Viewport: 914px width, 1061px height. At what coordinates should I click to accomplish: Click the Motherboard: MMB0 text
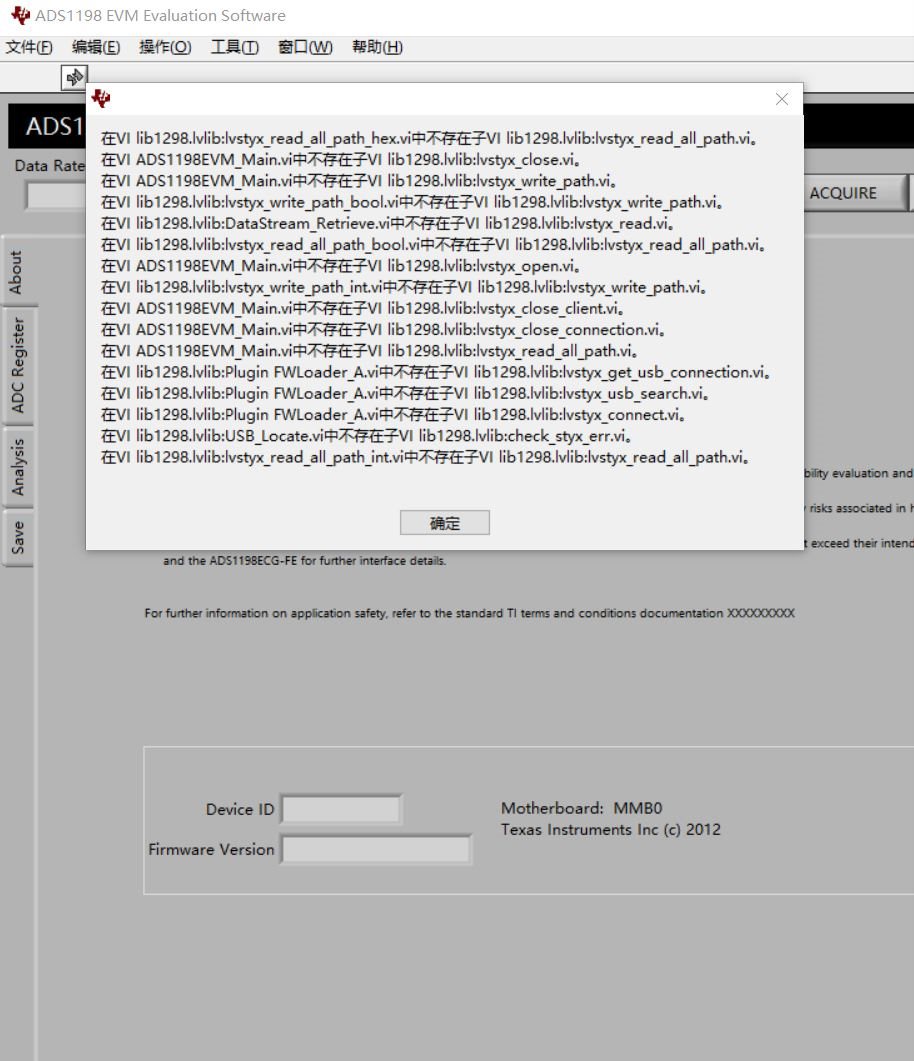click(x=582, y=808)
